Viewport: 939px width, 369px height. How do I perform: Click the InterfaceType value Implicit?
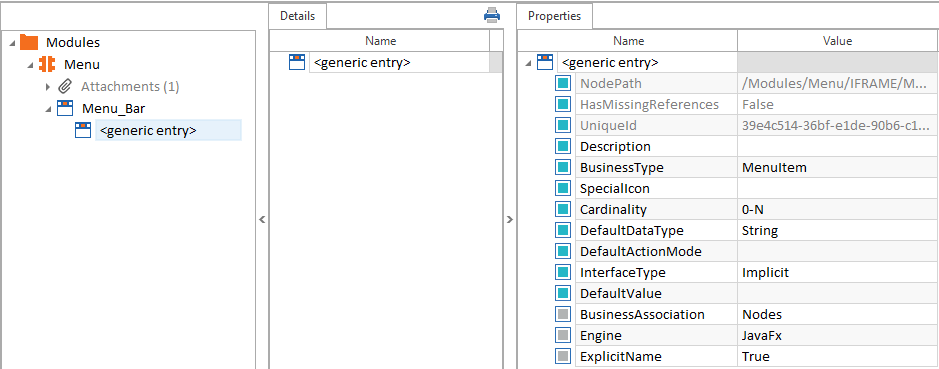coord(765,273)
